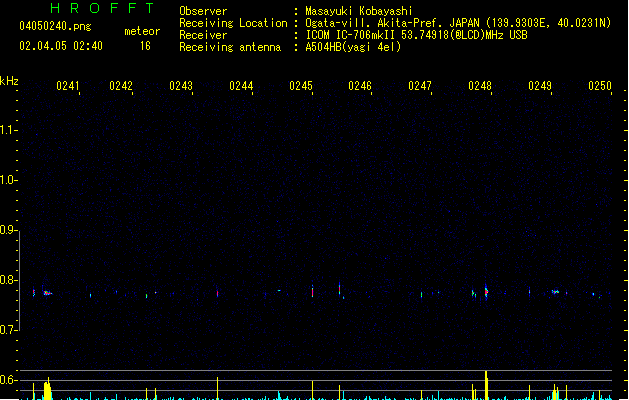This screenshot has height=400, width=629.
Task: Click the meteor label
Action: (142, 31)
